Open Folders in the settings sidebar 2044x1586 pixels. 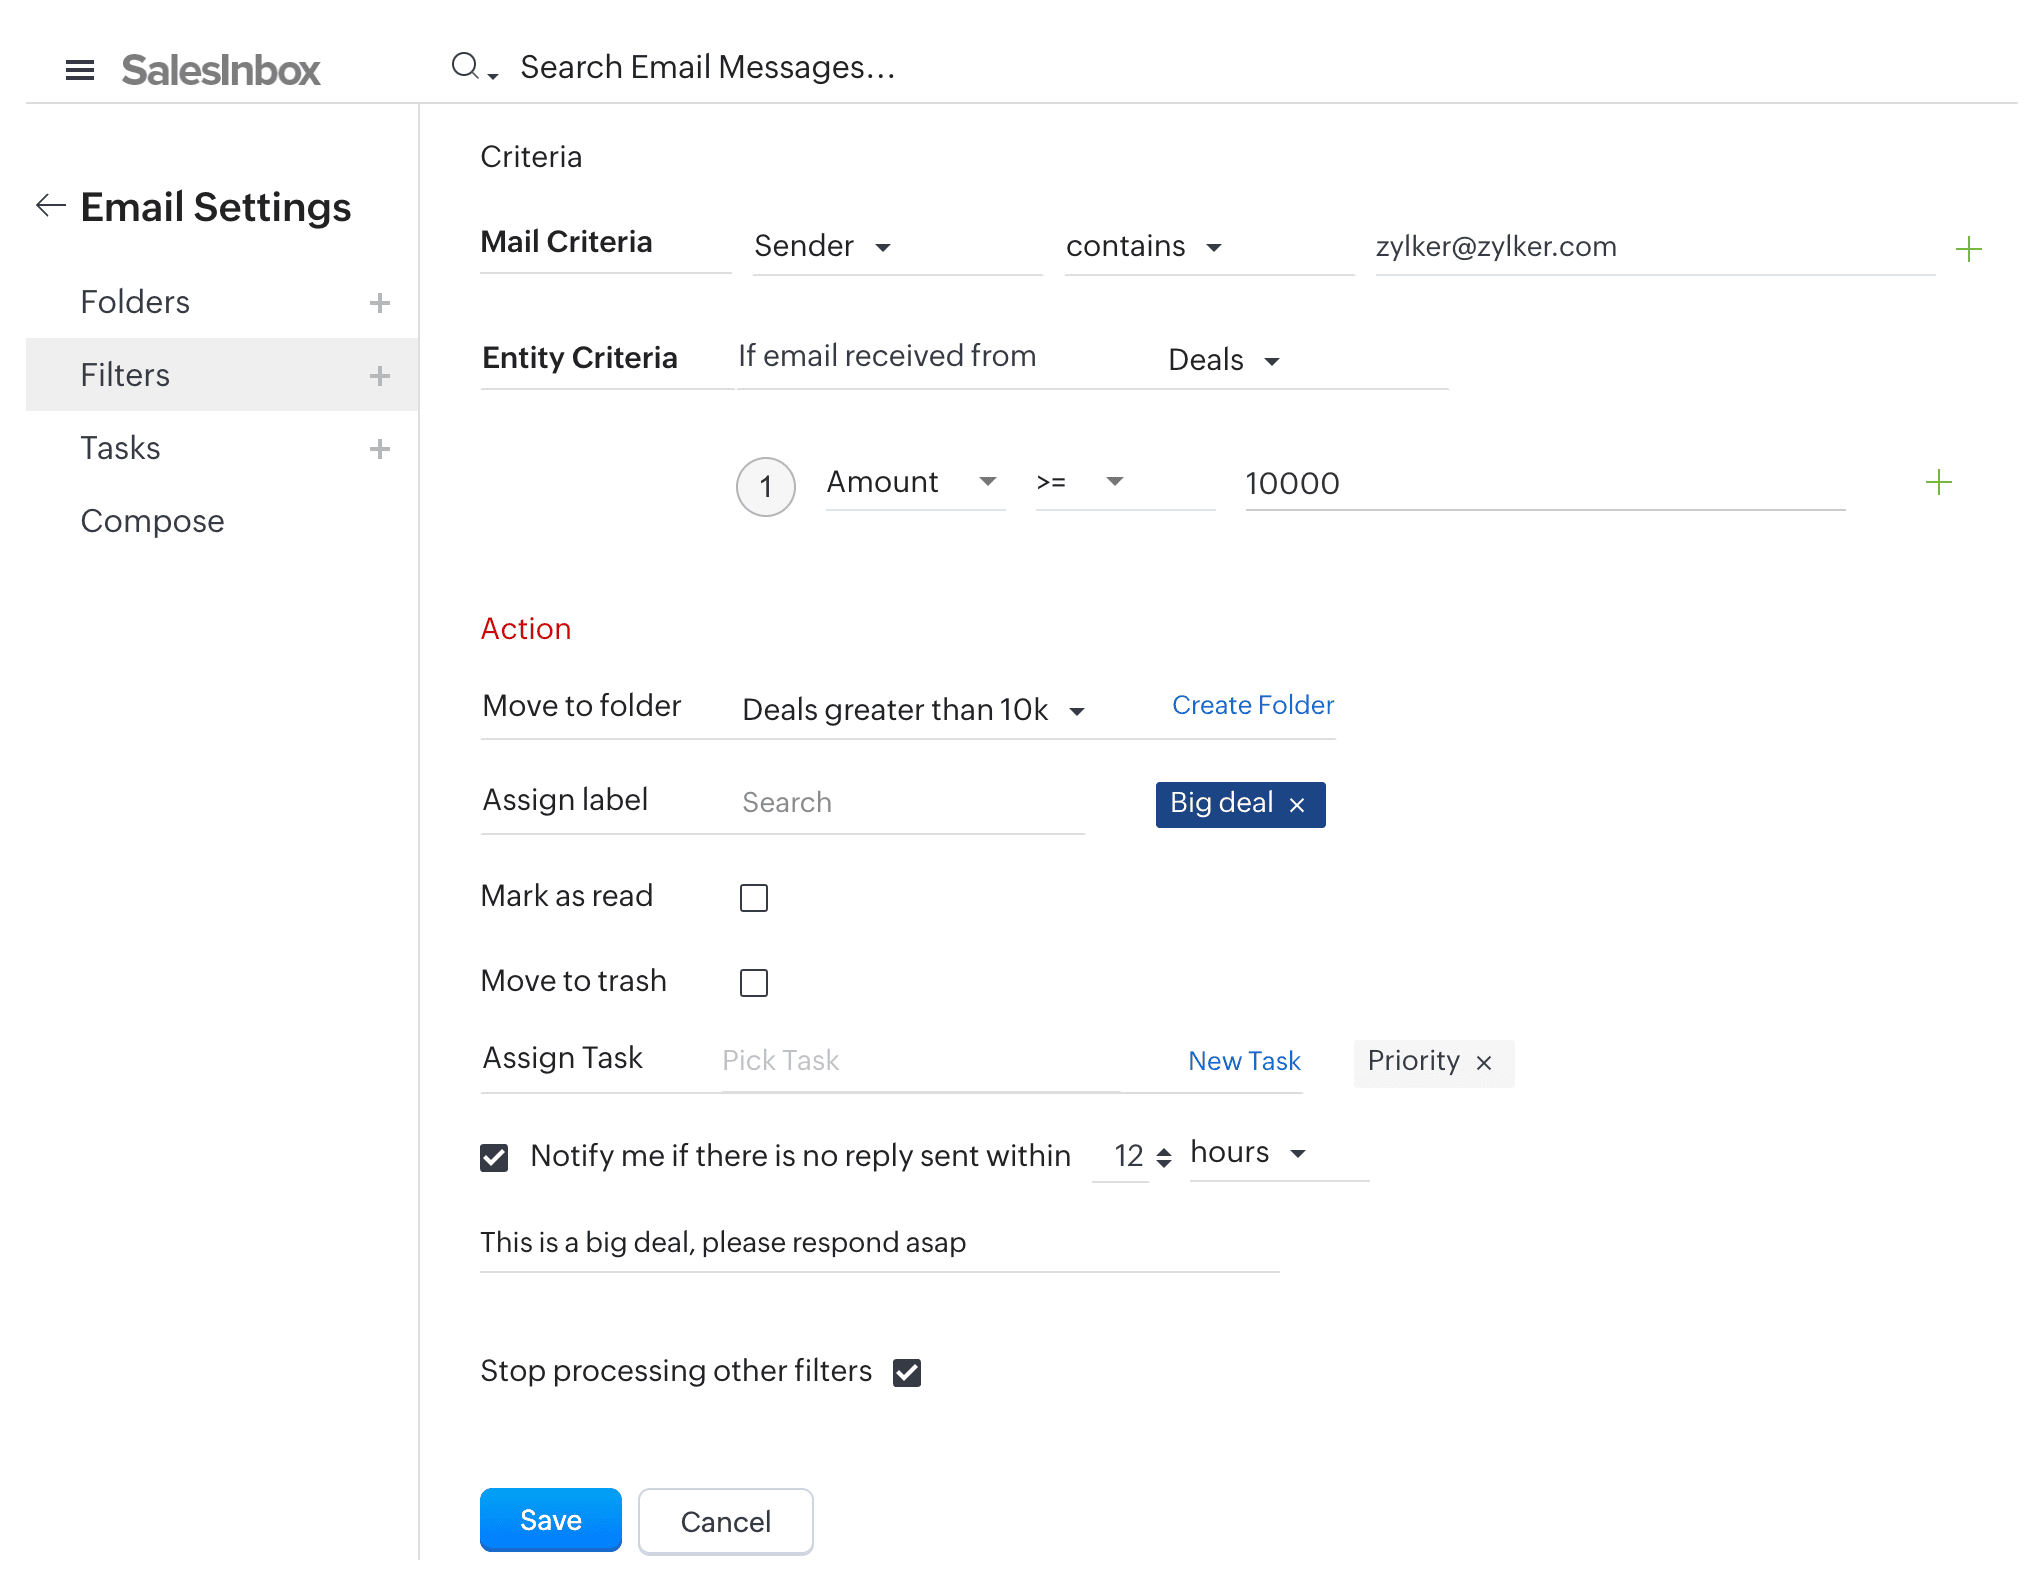pyautogui.click(x=135, y=302)
